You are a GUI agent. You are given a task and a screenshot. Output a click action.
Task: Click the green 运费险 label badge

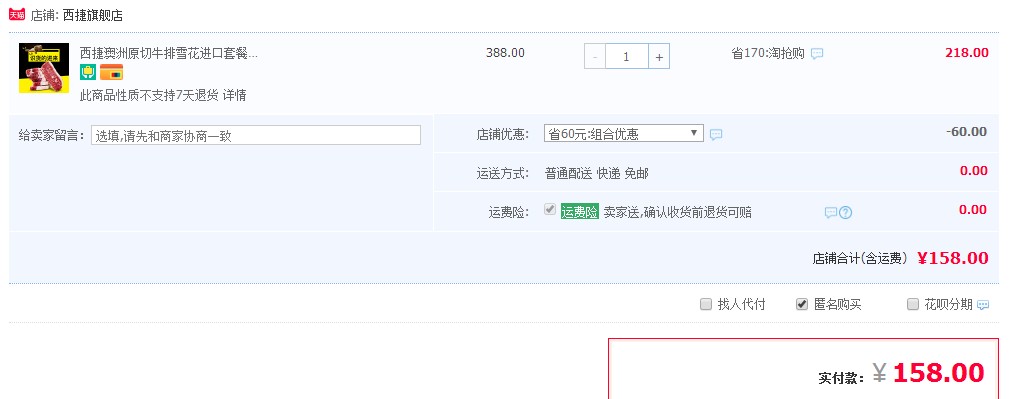tap(580, 212)
